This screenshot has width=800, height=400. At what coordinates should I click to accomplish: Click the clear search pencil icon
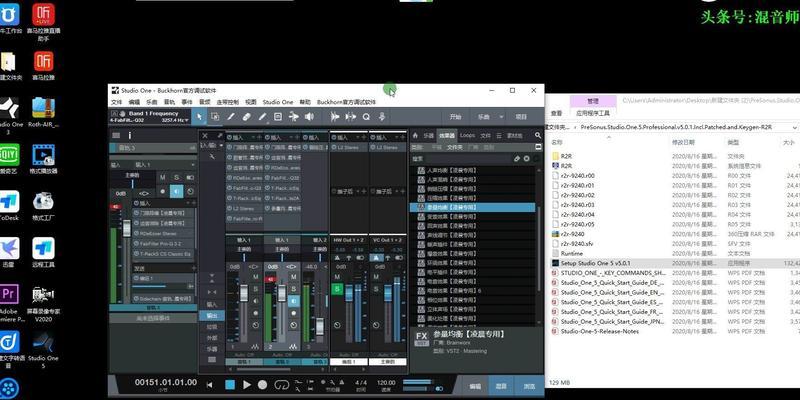click(x=516, y=159)
